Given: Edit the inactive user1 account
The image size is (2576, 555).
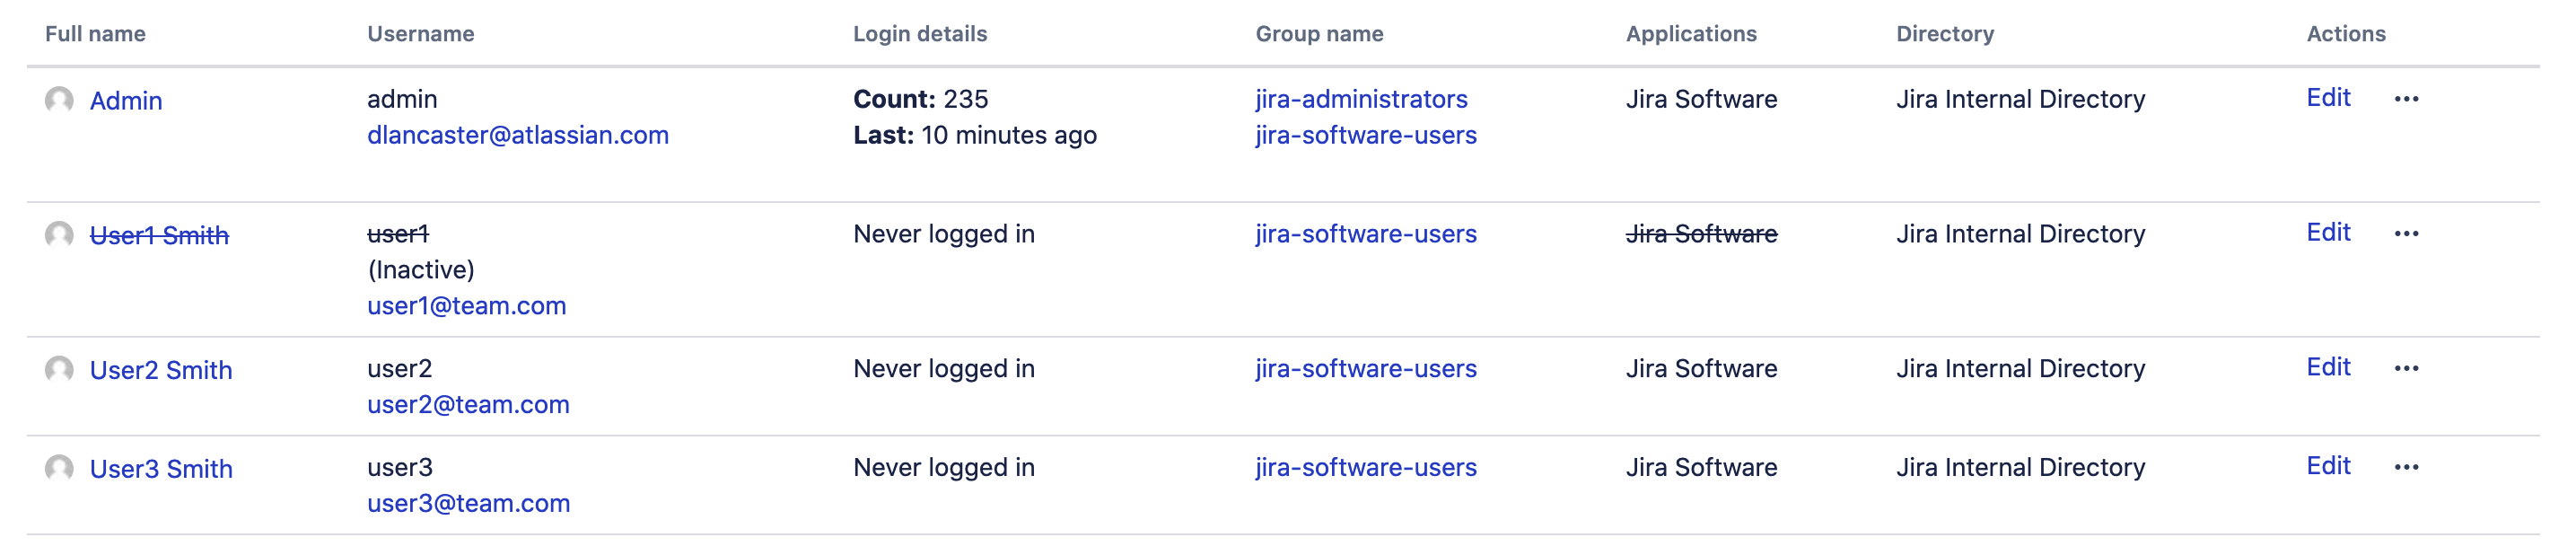Looking at the screenshot, I should (2328, 233).
